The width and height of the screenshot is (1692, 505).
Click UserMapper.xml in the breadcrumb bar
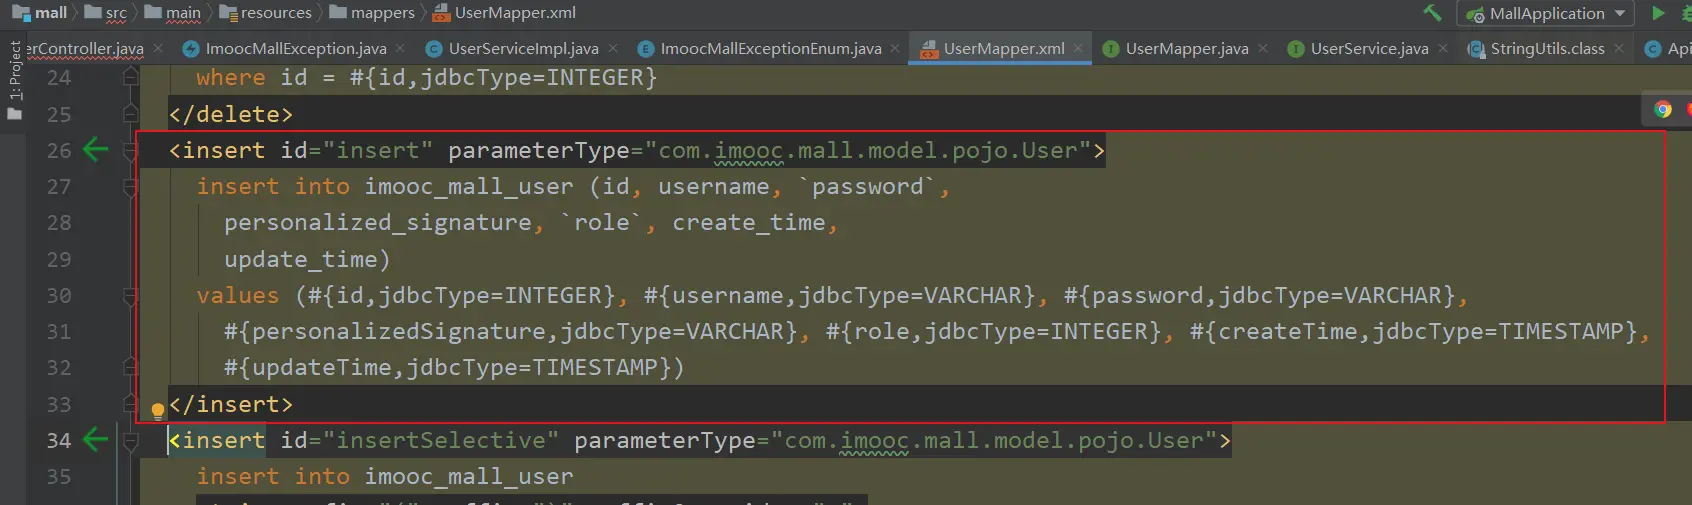[505, 13]
